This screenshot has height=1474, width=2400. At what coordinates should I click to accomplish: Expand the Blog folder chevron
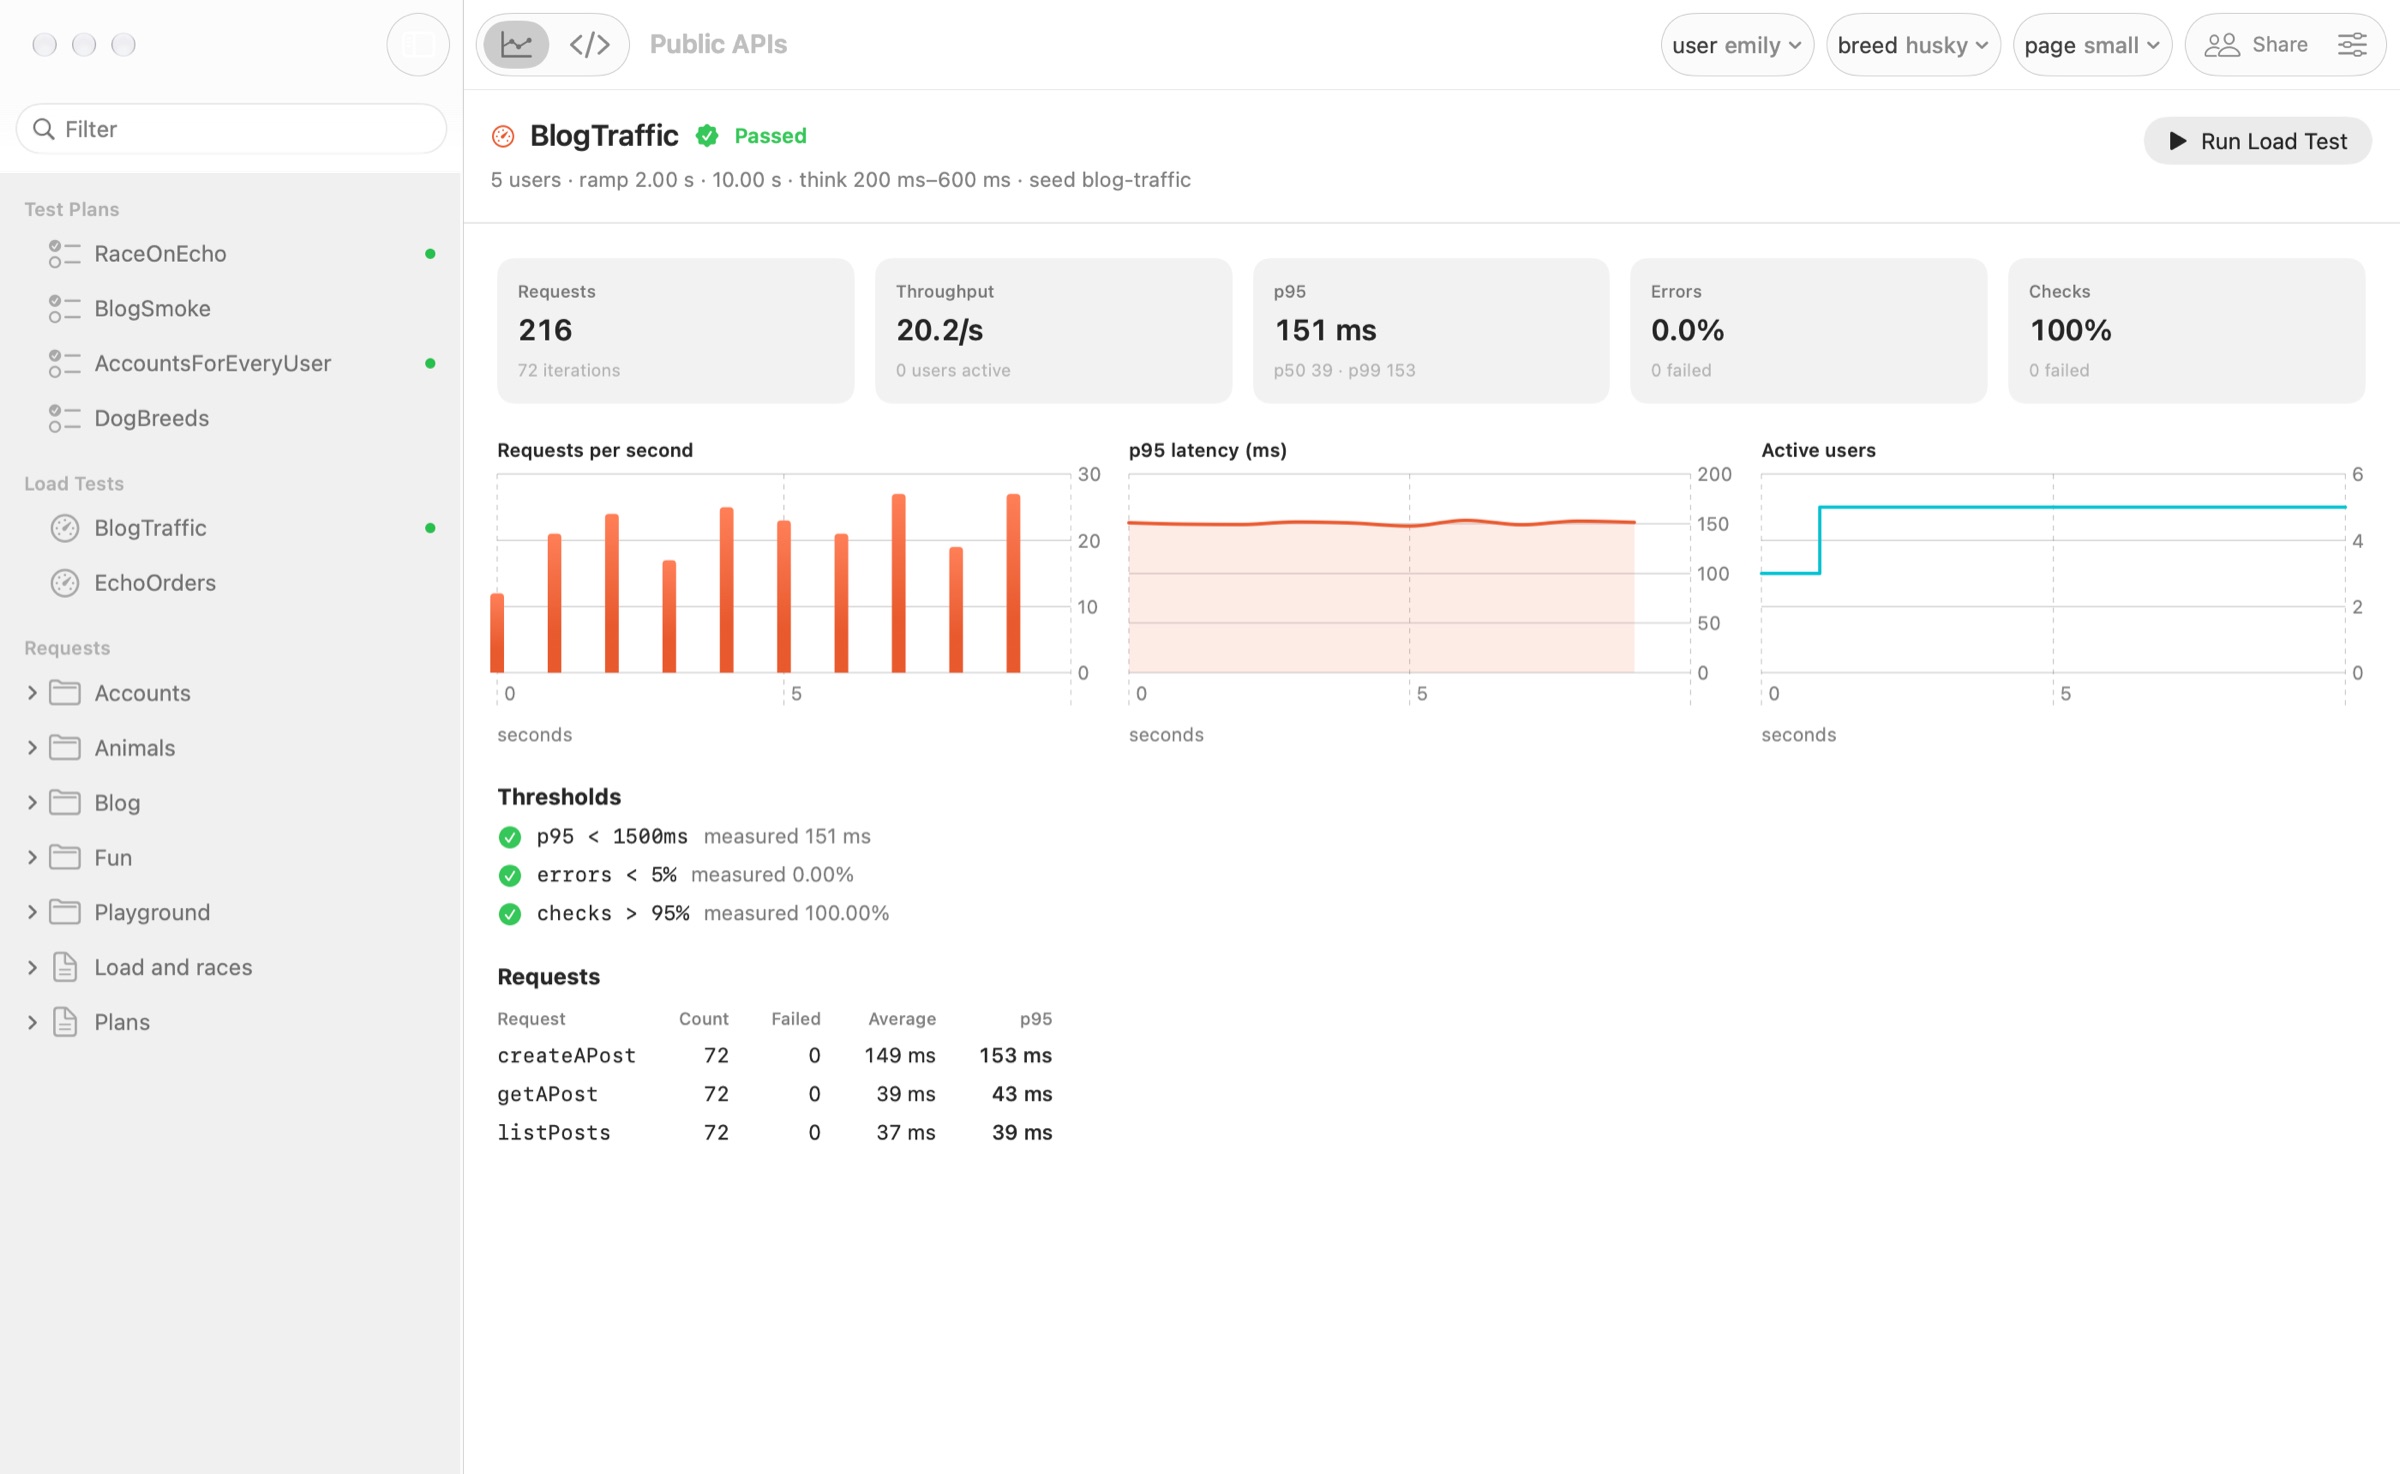point(32,803)
